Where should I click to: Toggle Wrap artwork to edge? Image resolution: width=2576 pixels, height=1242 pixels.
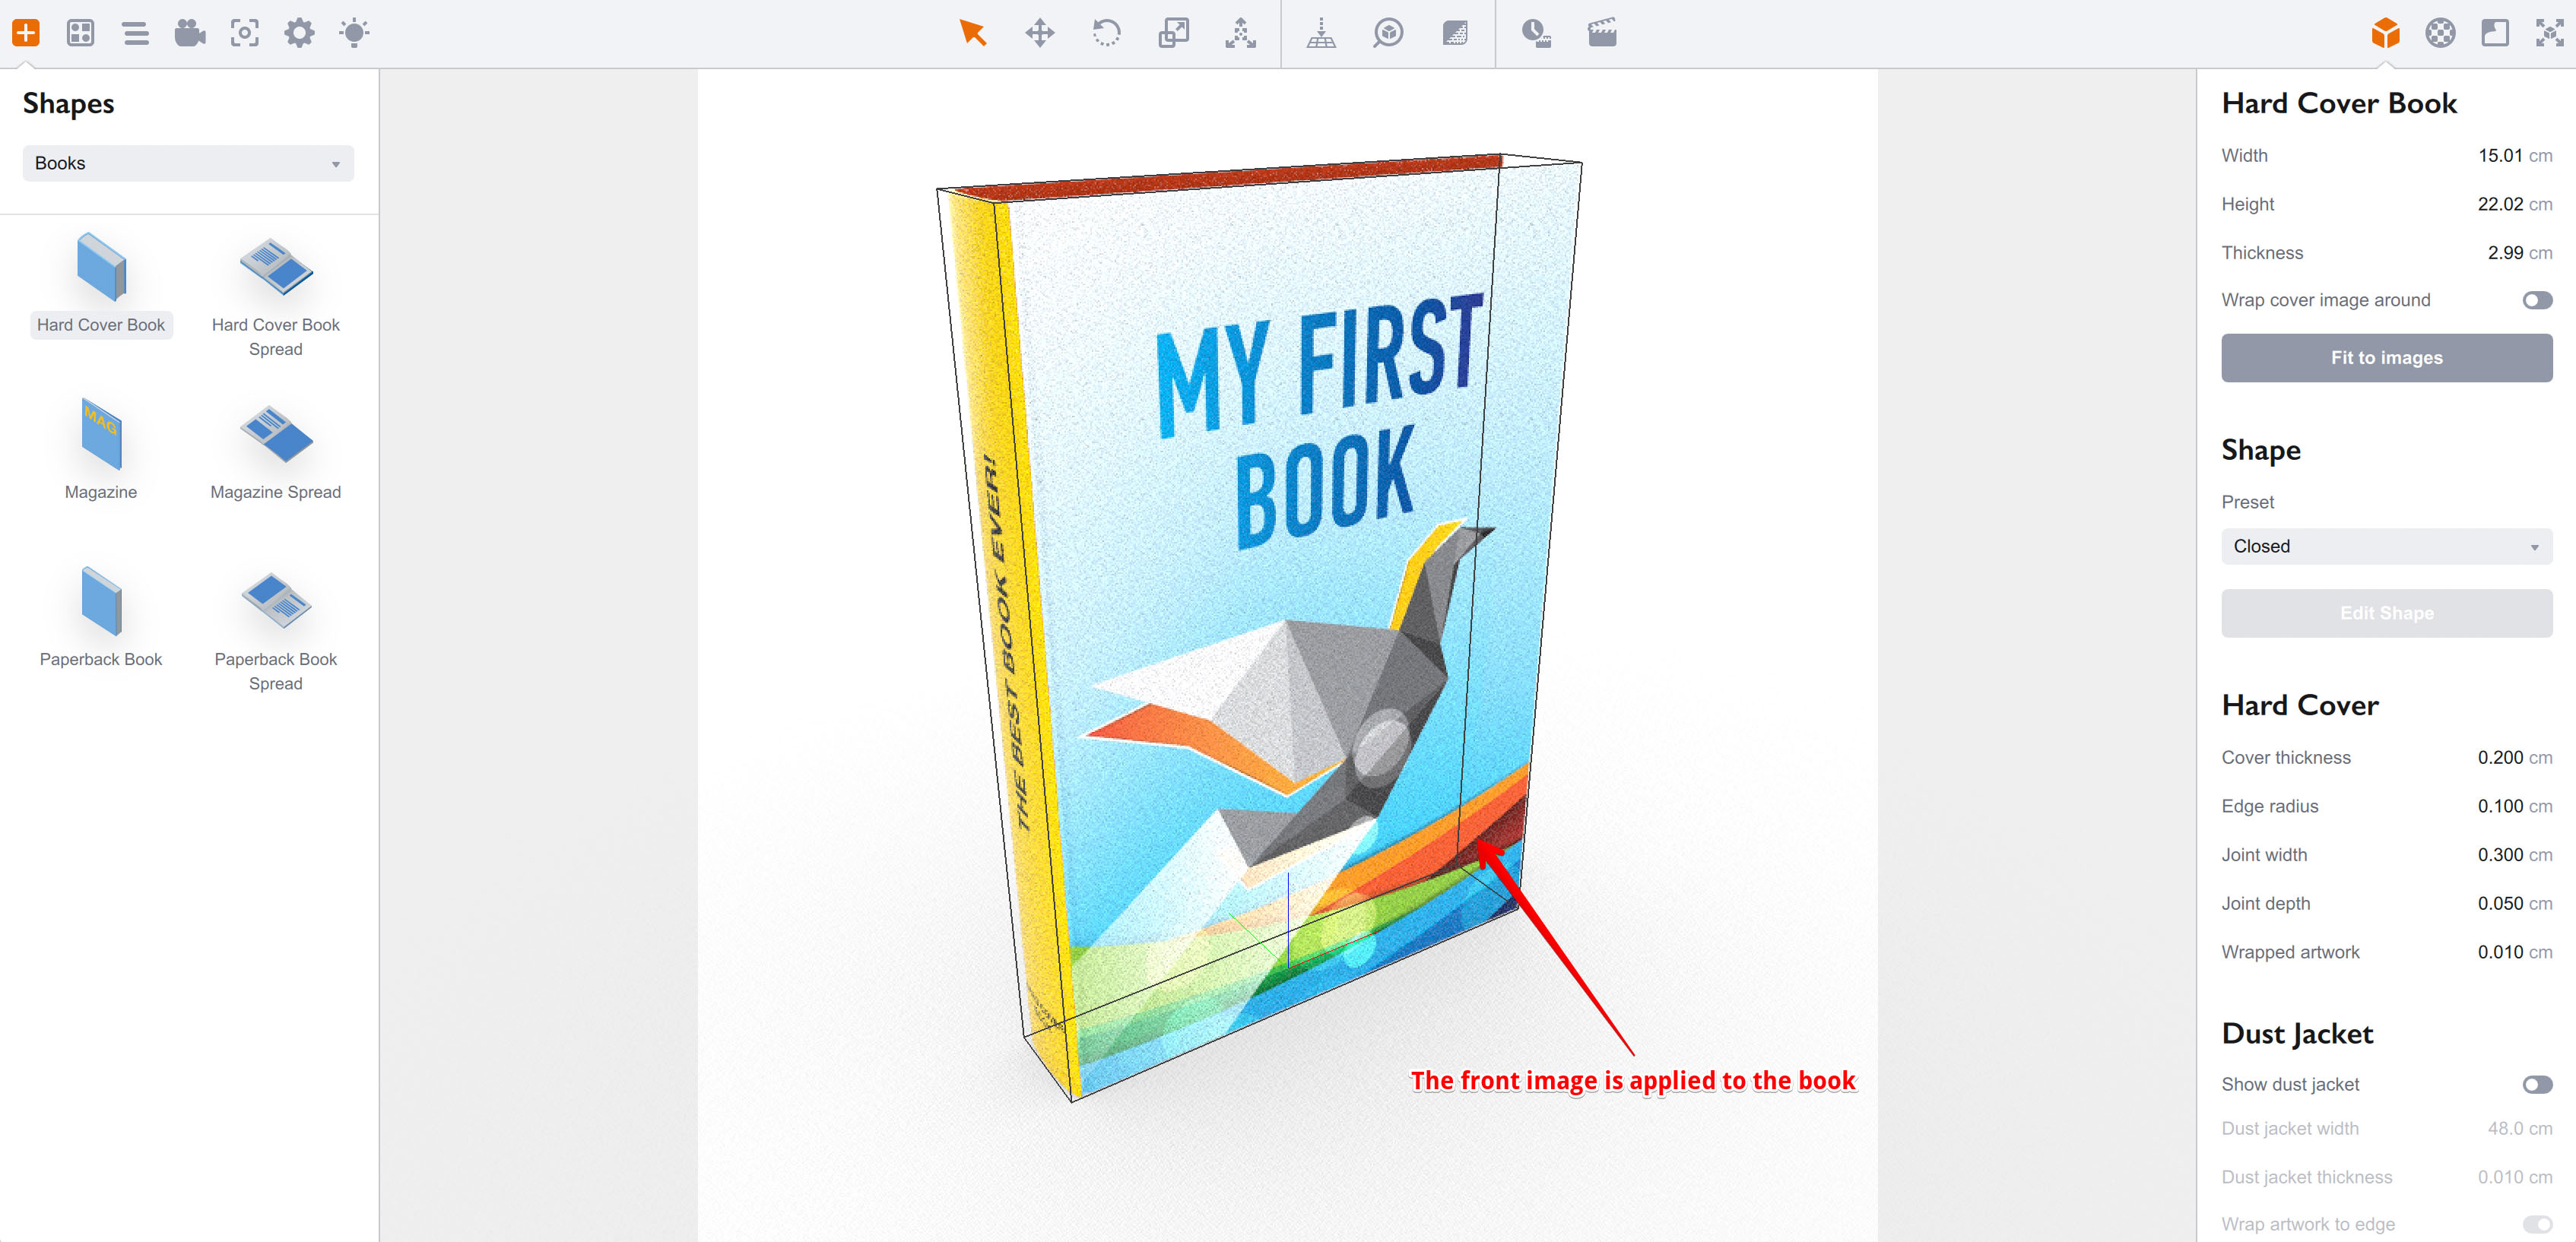(2536, 1224)
